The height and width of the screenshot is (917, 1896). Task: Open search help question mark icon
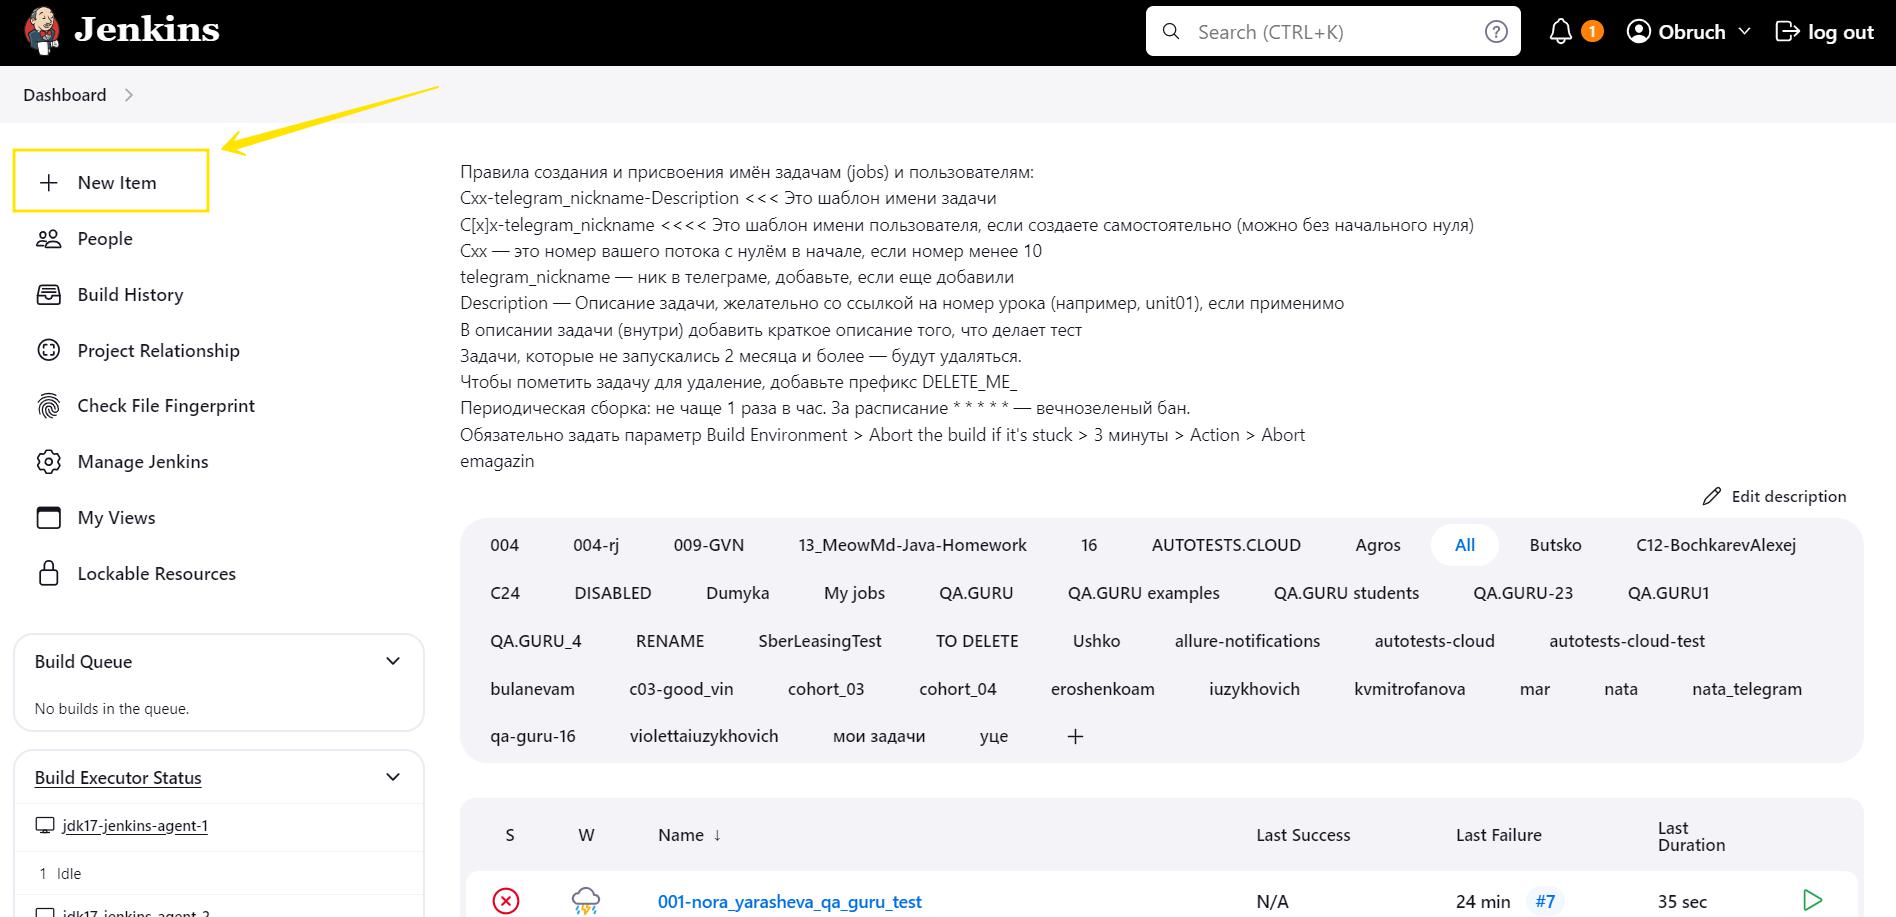tap(1496, 32)
